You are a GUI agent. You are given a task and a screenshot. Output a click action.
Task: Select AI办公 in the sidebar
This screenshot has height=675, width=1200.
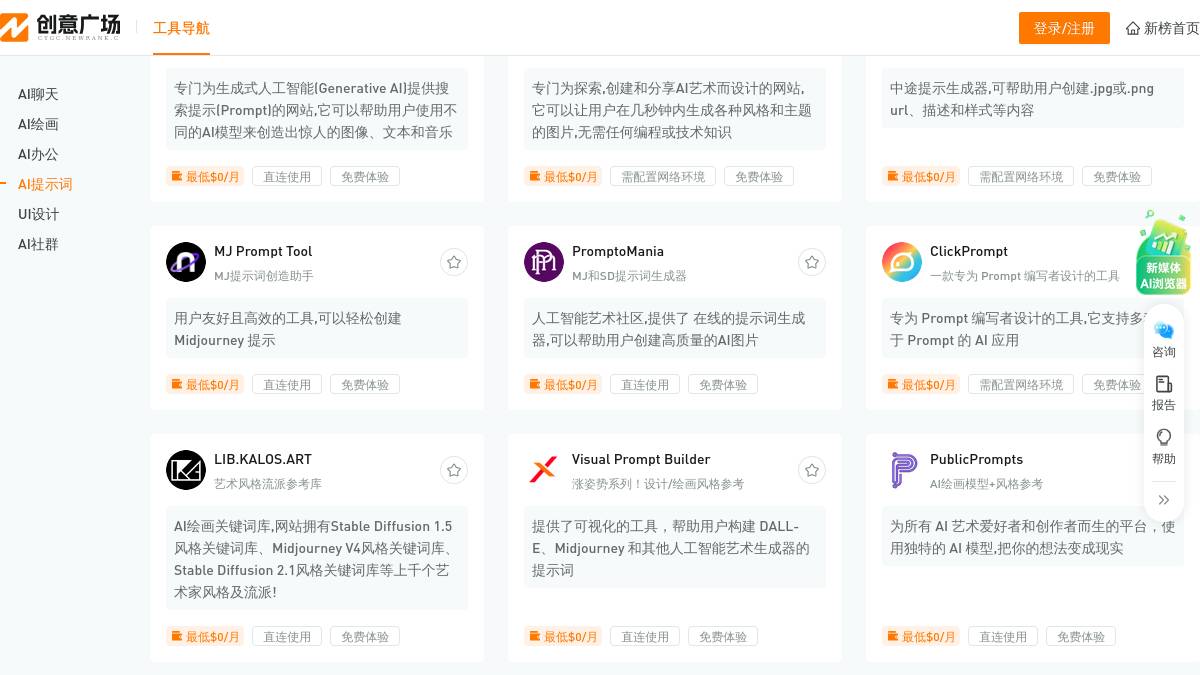38,154
